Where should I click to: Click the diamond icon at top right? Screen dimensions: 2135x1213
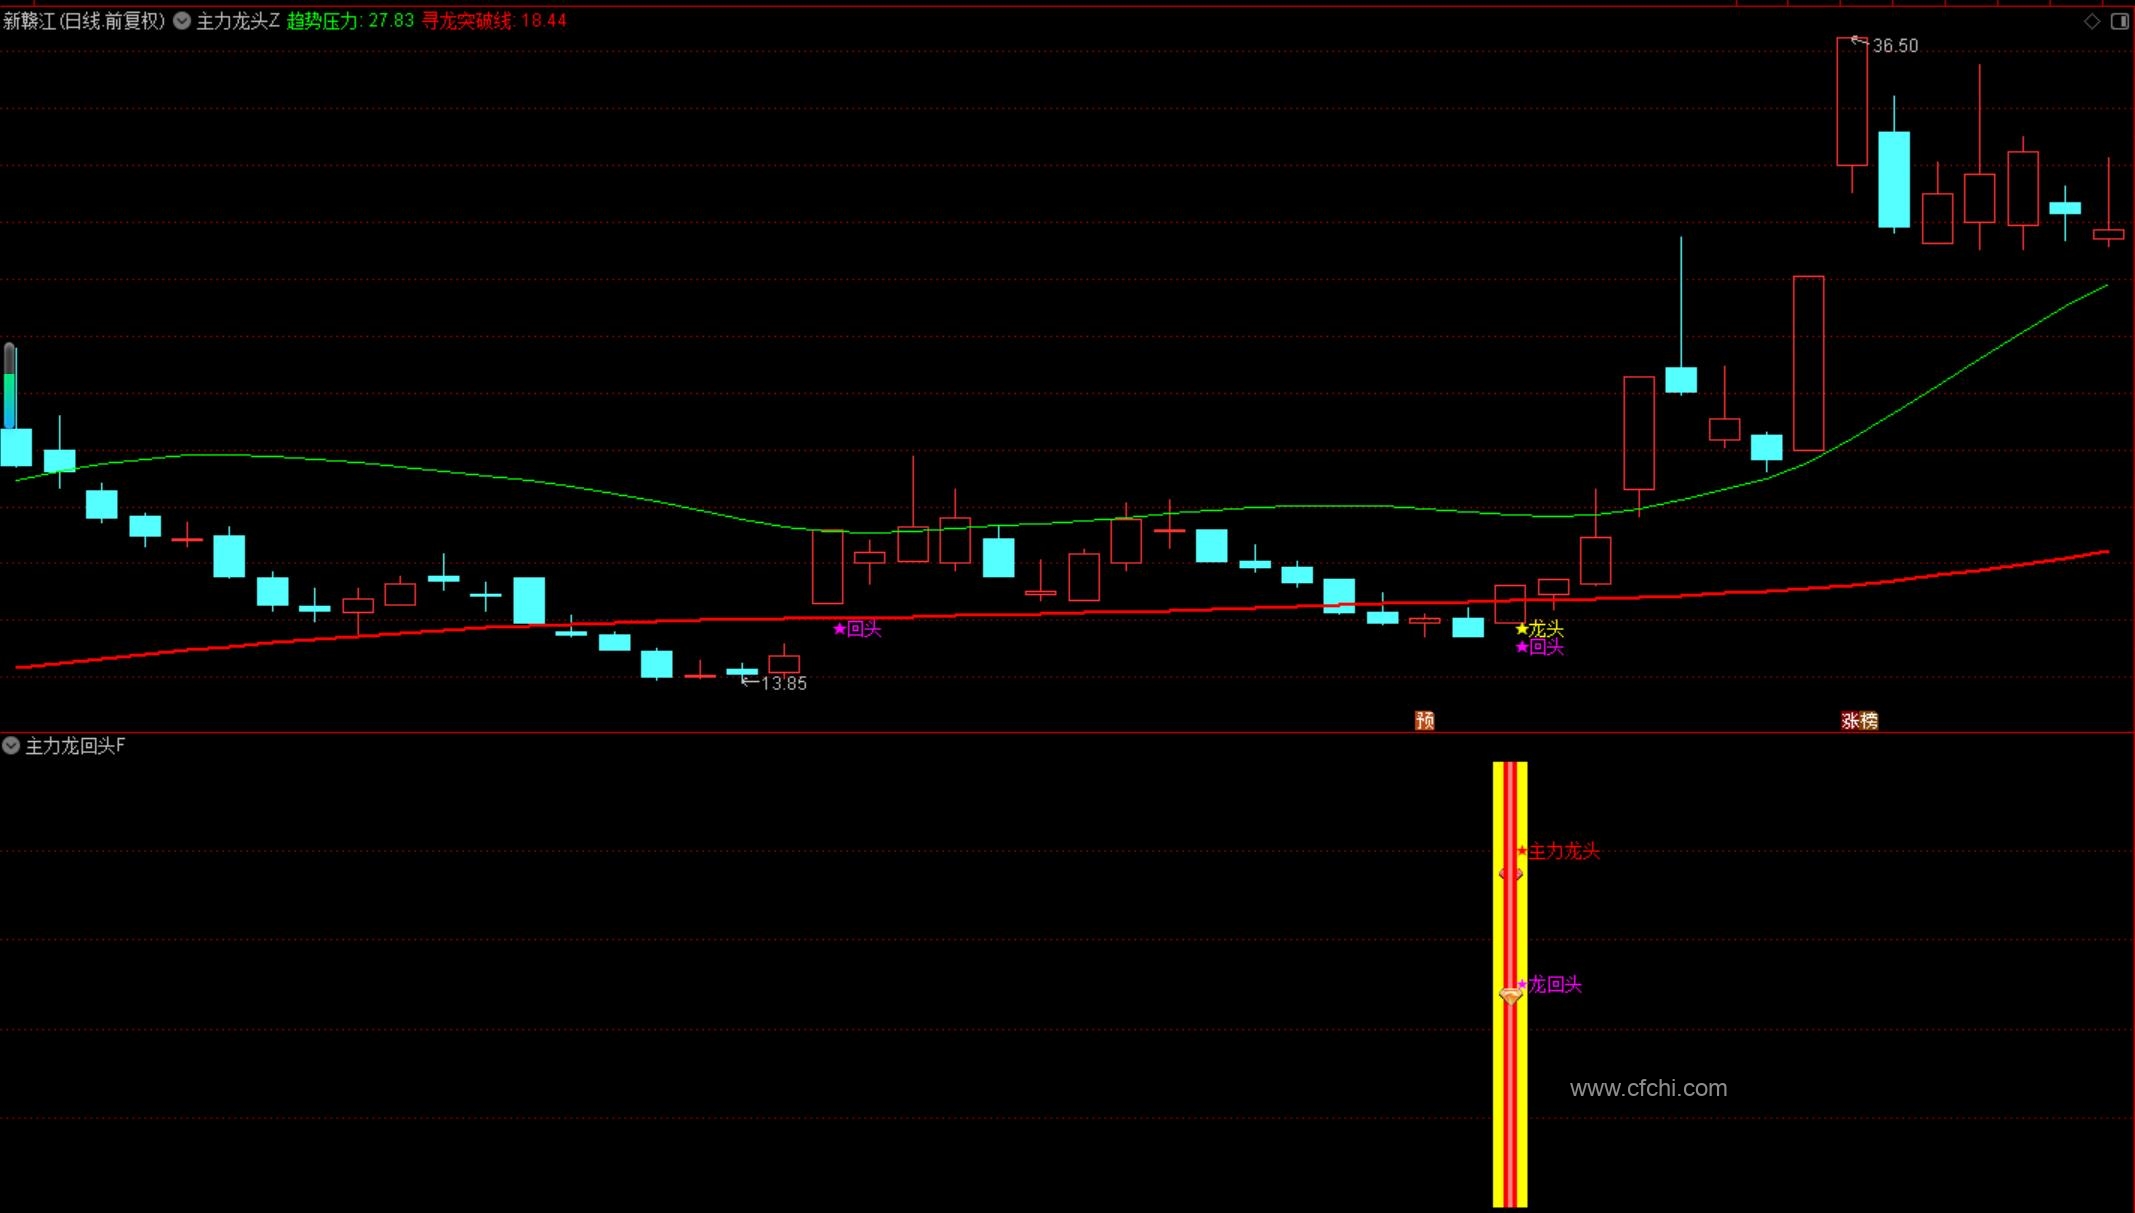2091,21
